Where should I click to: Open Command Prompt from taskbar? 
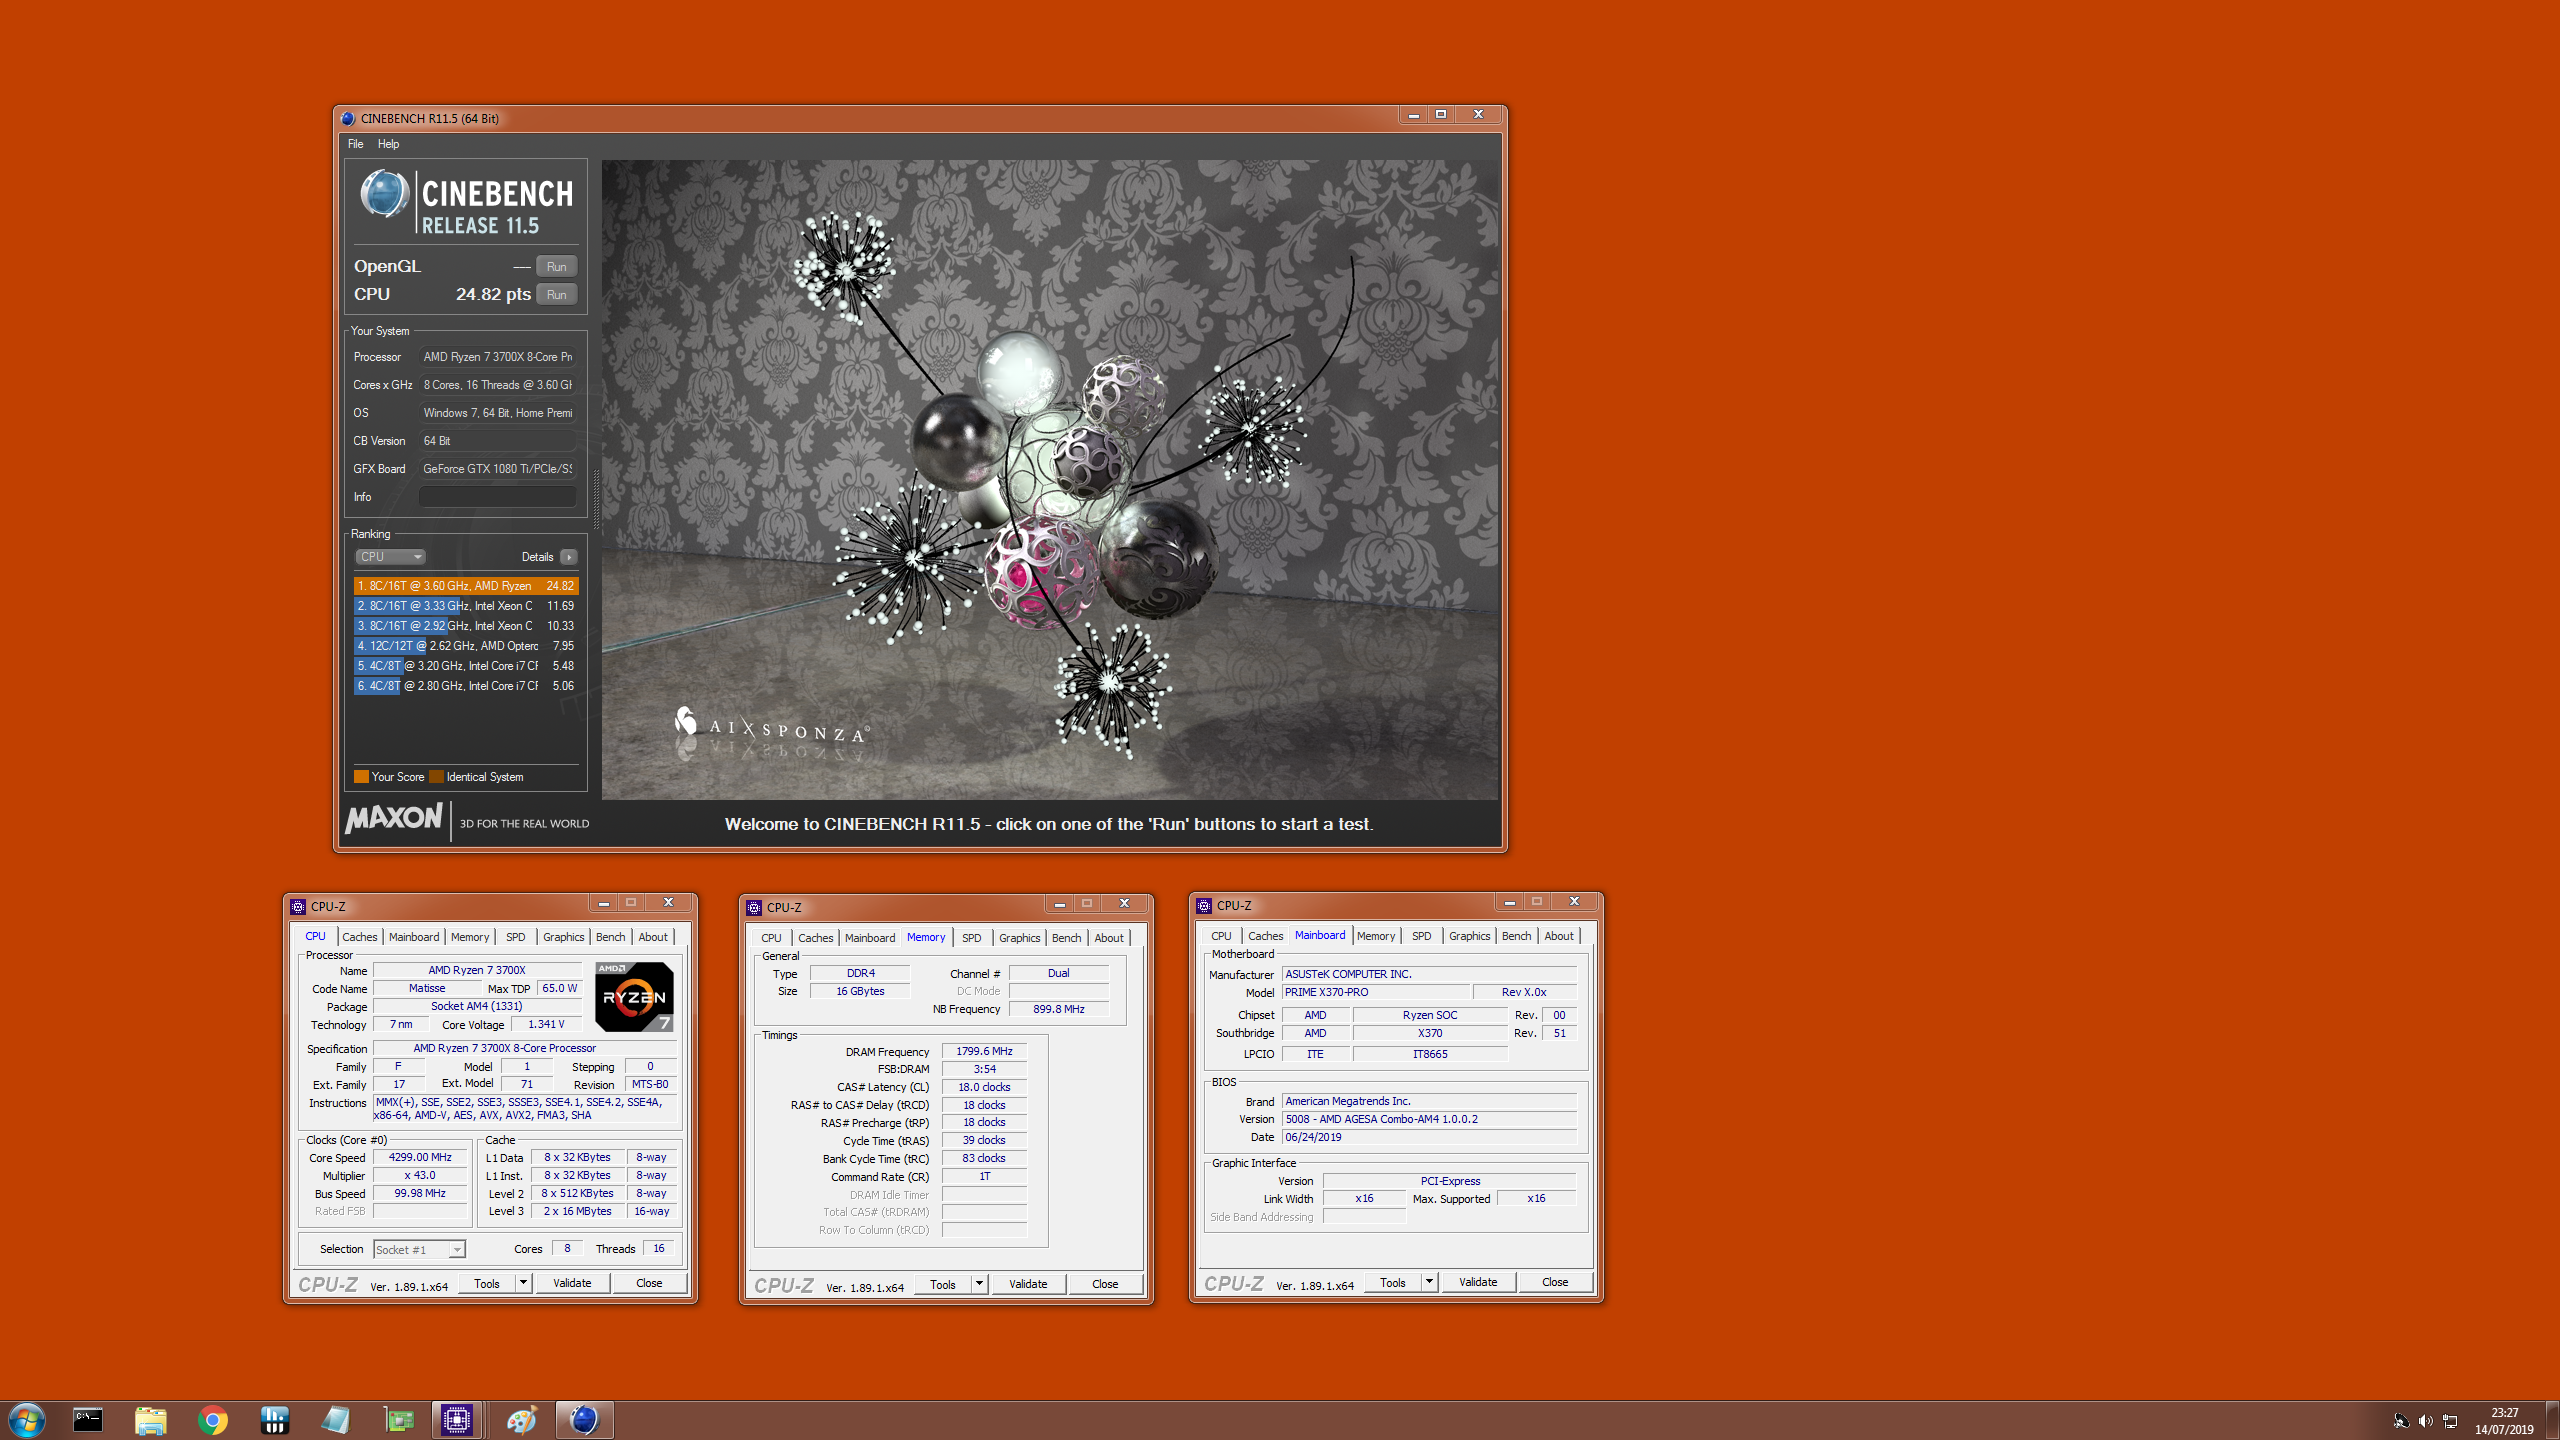point(88,1420)
